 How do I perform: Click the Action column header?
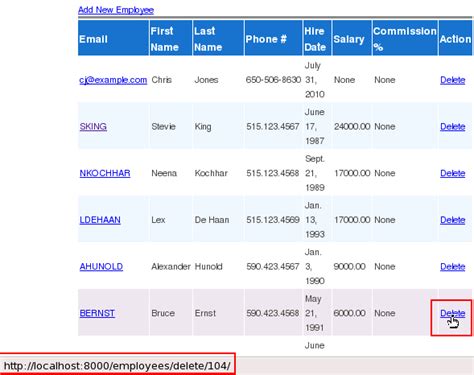point(455,38)
